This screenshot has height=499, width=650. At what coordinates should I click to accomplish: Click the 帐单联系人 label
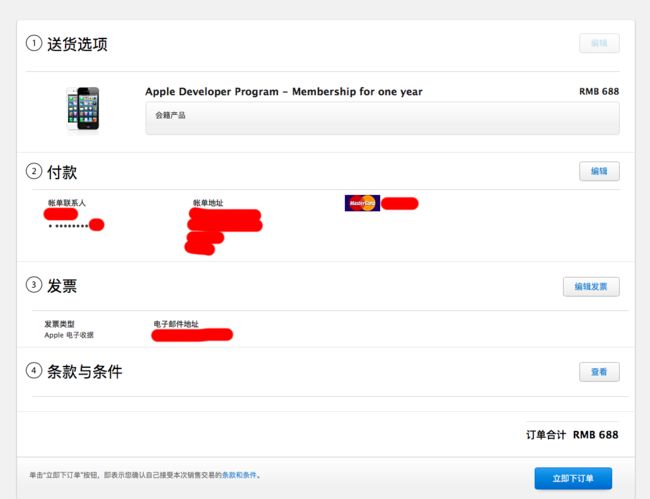67,203
